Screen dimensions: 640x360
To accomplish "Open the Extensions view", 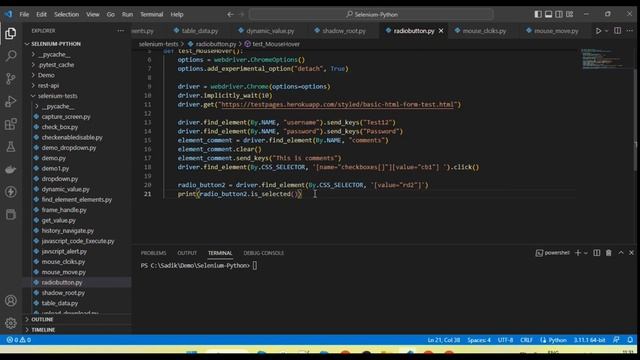I will pos(11,124).
